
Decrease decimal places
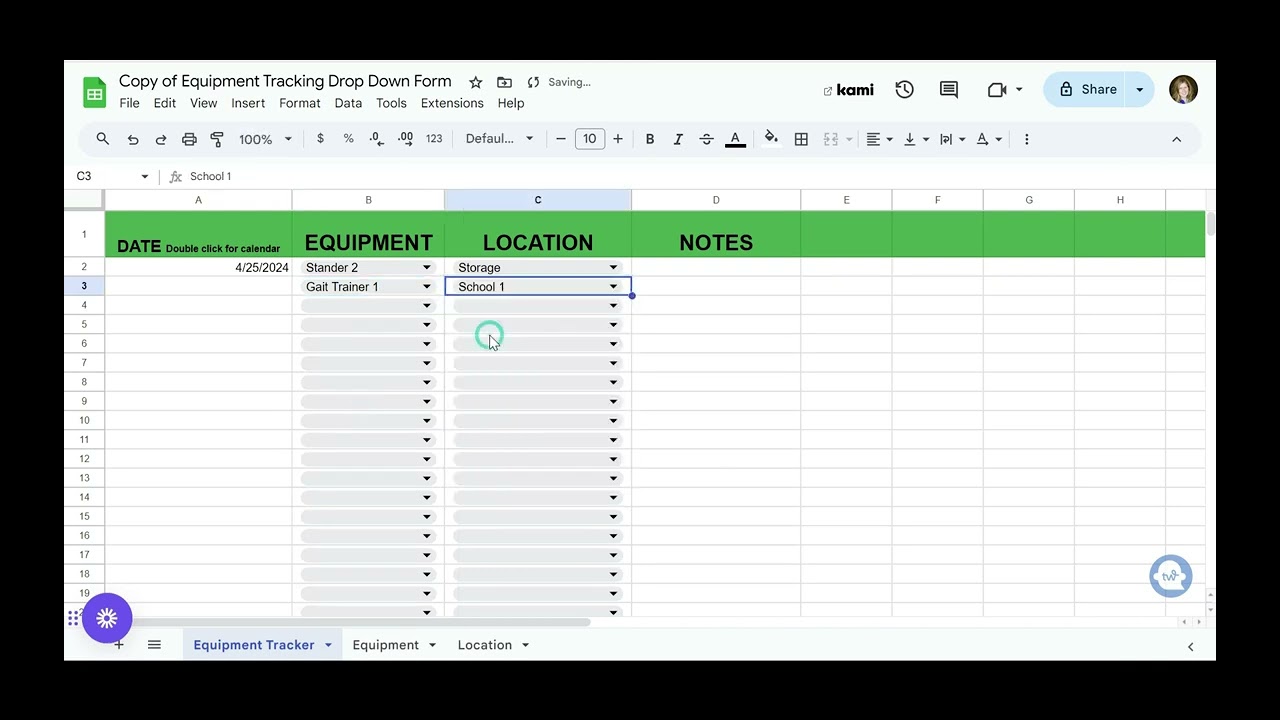(x=376, y=139)
